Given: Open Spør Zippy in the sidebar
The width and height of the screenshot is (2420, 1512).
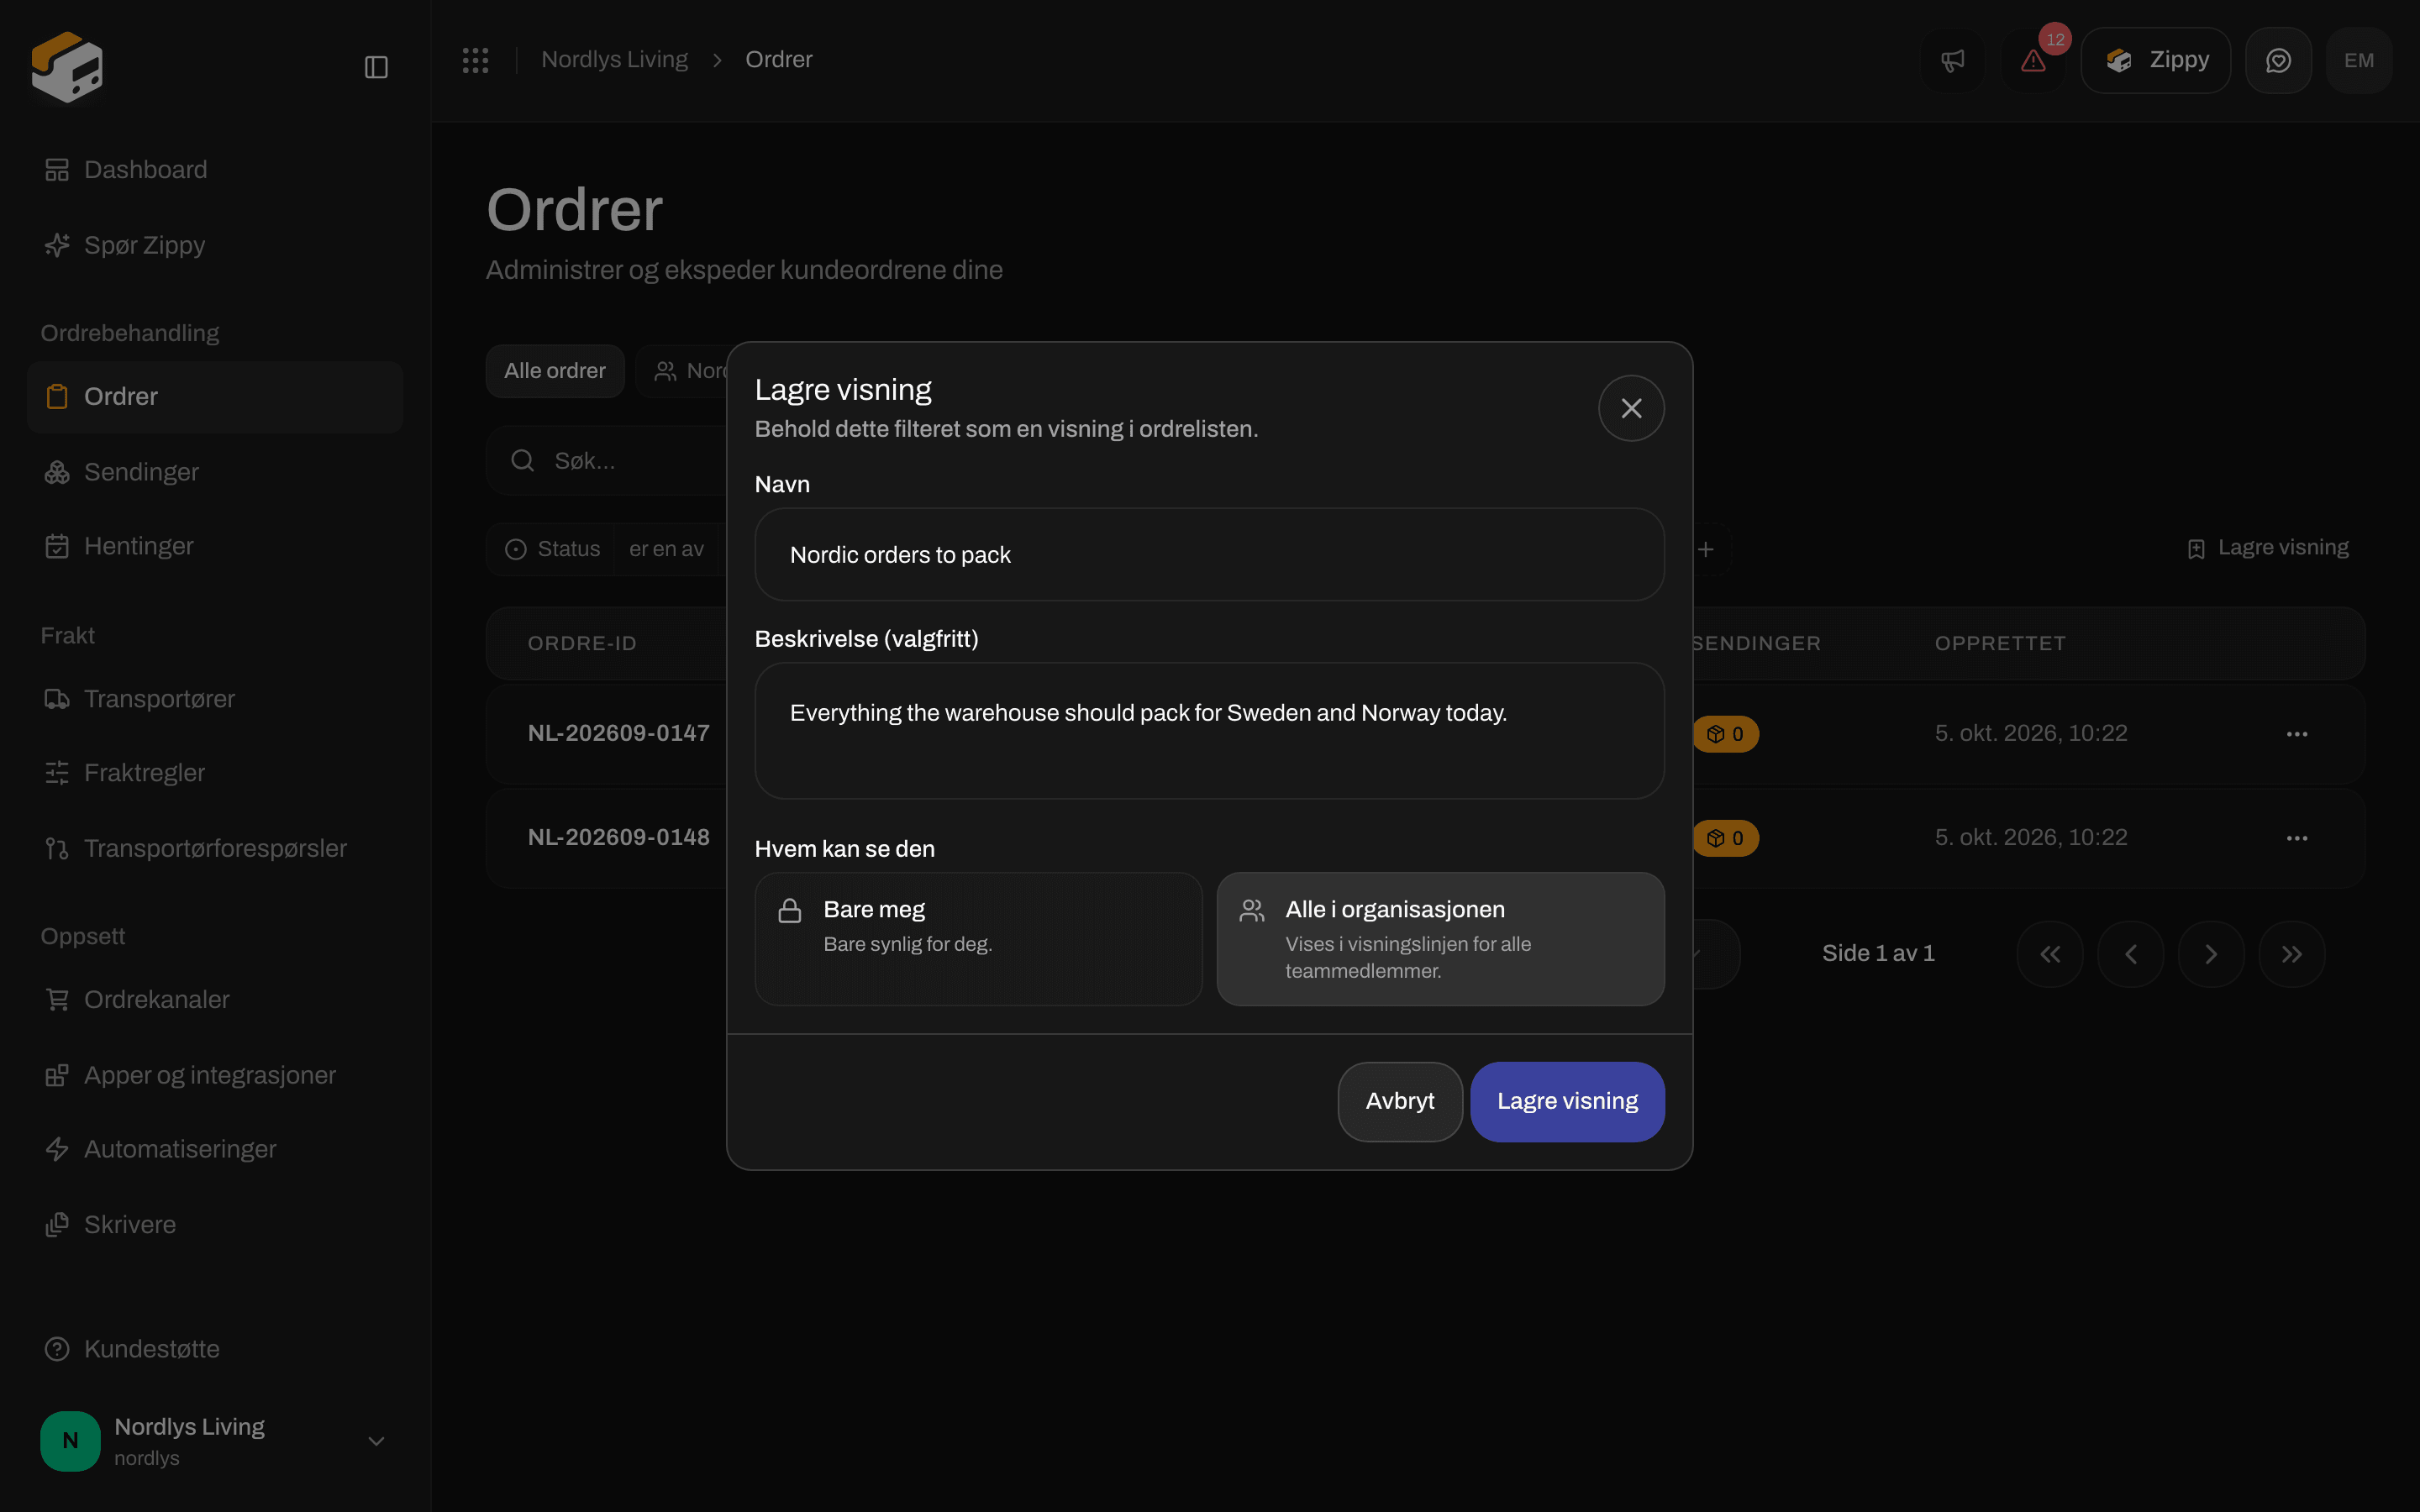Looking at the screenshot, I should tap(215, 245).
